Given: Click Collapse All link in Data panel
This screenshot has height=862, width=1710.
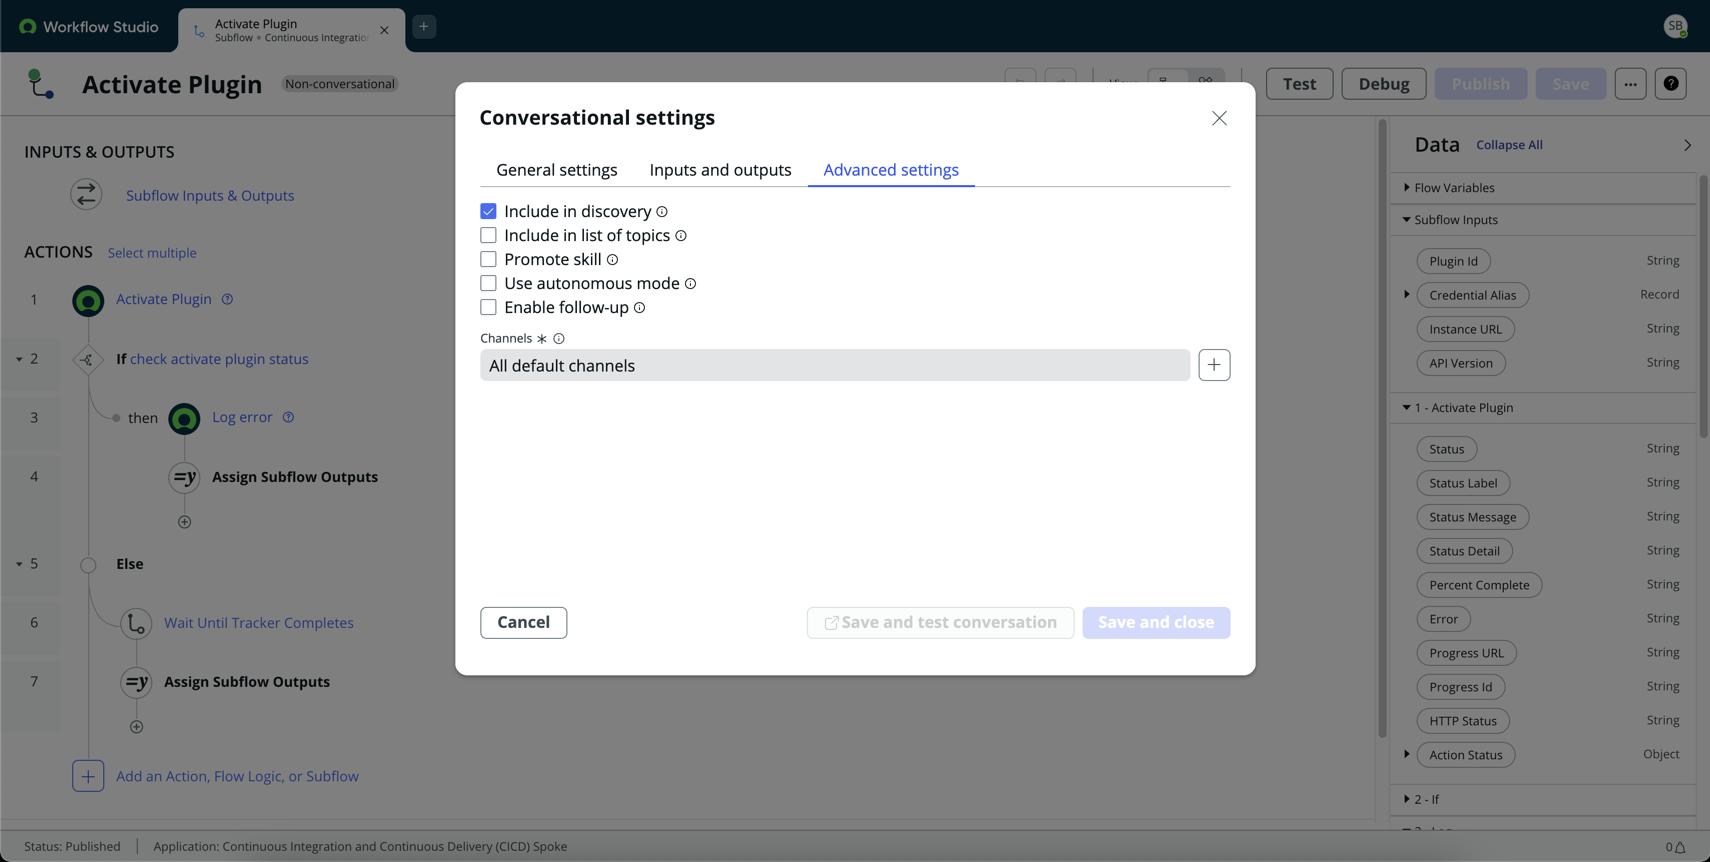Looking at the screenshot, I should tap(1509, 145).
